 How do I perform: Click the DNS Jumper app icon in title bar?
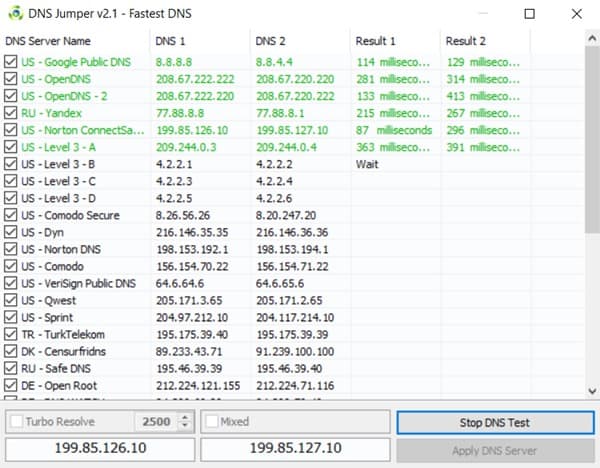point(15,13)
